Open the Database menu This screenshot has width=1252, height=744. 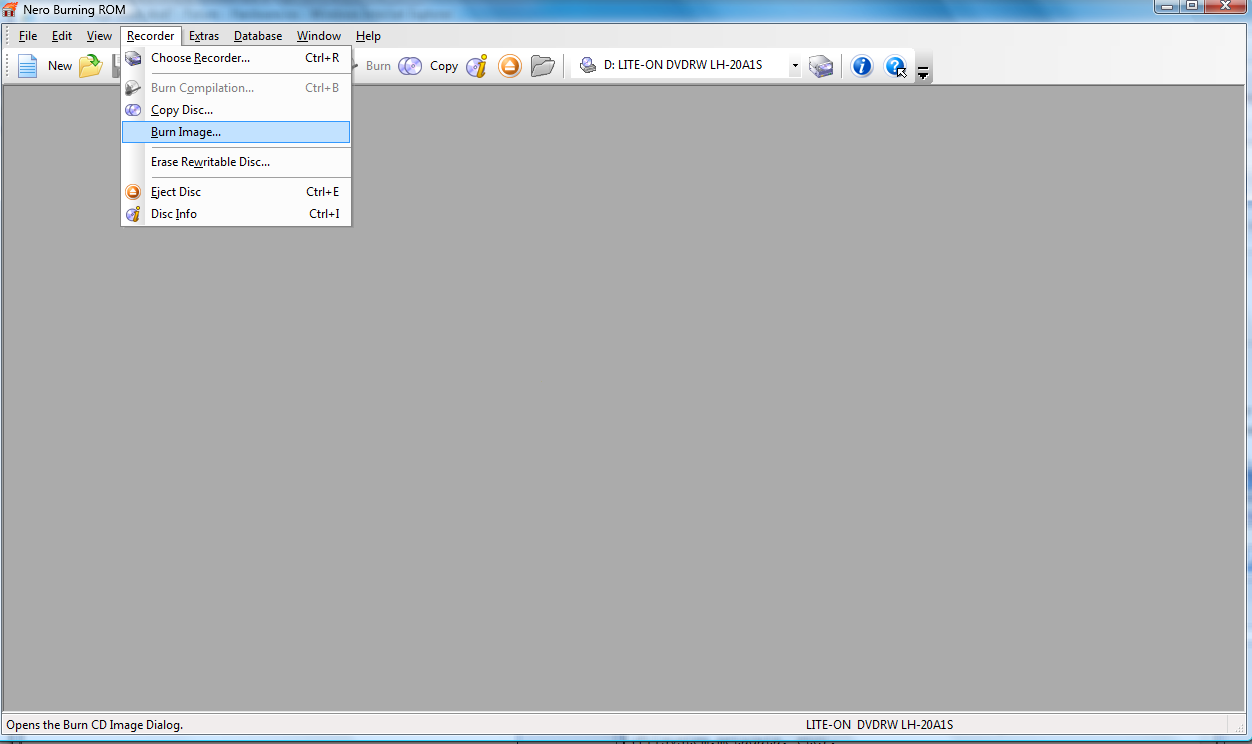pos(258,36)
